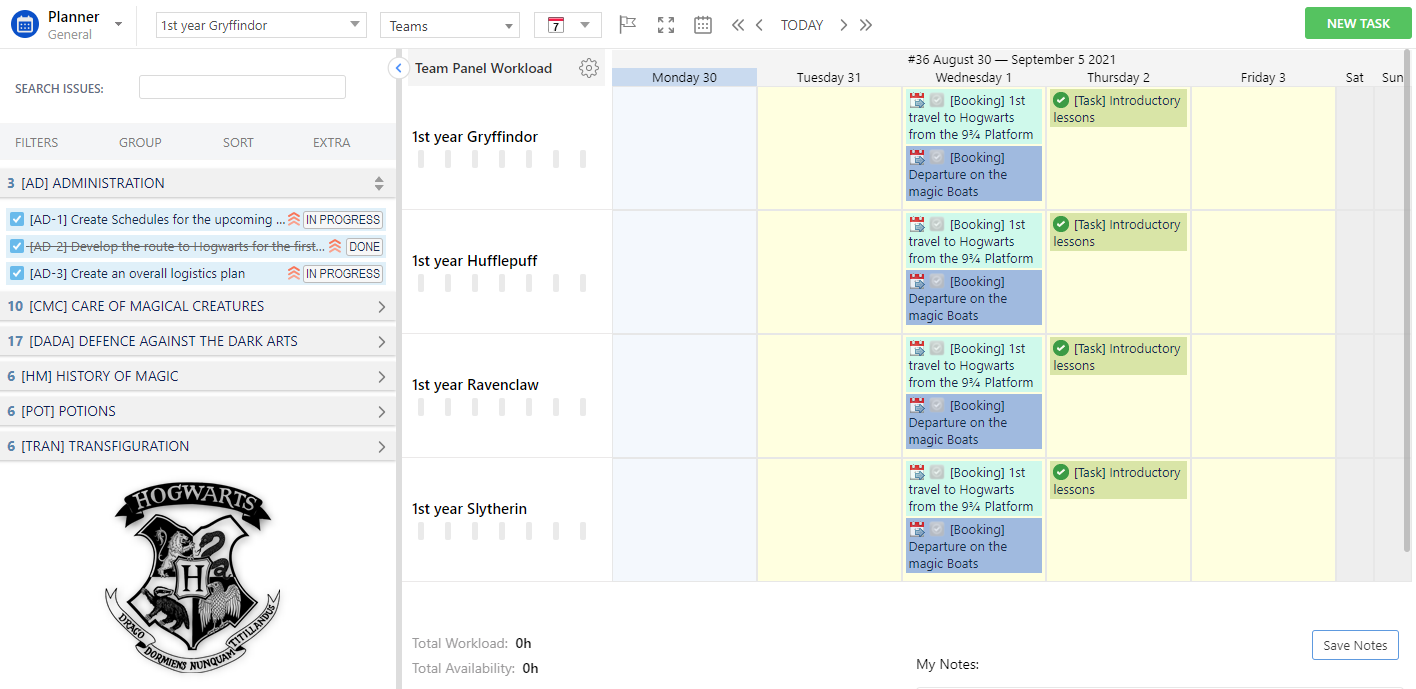
Task: Click the priority icon on AD-2
Action: [335, 246]
